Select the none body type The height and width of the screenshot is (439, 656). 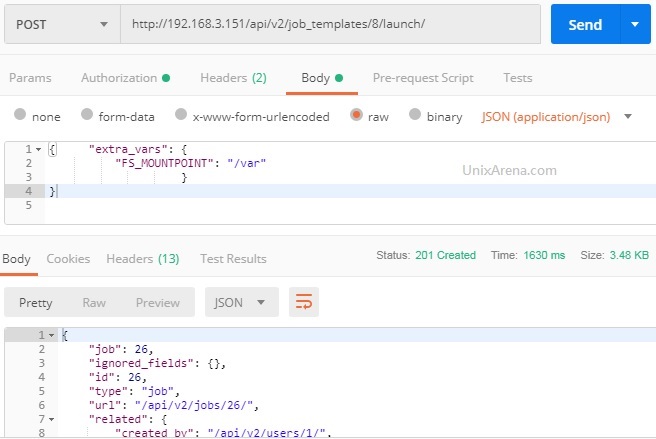20,114
